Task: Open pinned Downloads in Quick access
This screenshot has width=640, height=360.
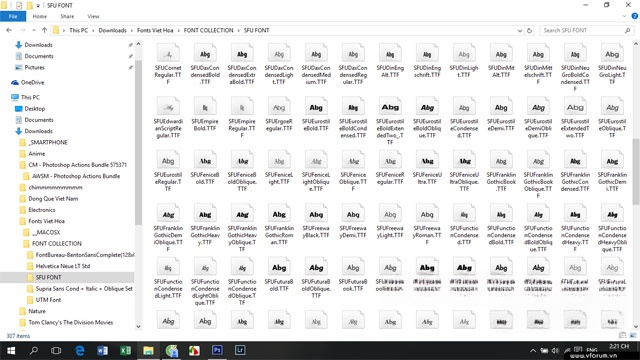Action: [x=38, y=45]
